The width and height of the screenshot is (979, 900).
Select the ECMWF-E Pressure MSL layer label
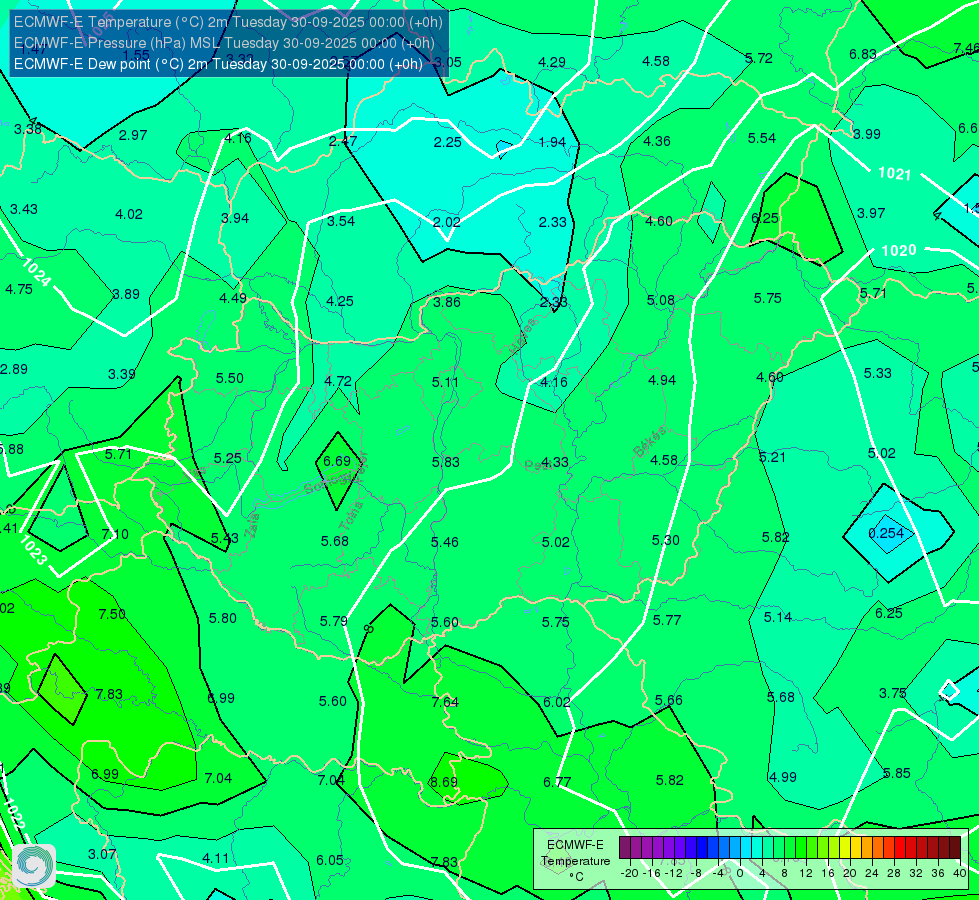[224, 42]
